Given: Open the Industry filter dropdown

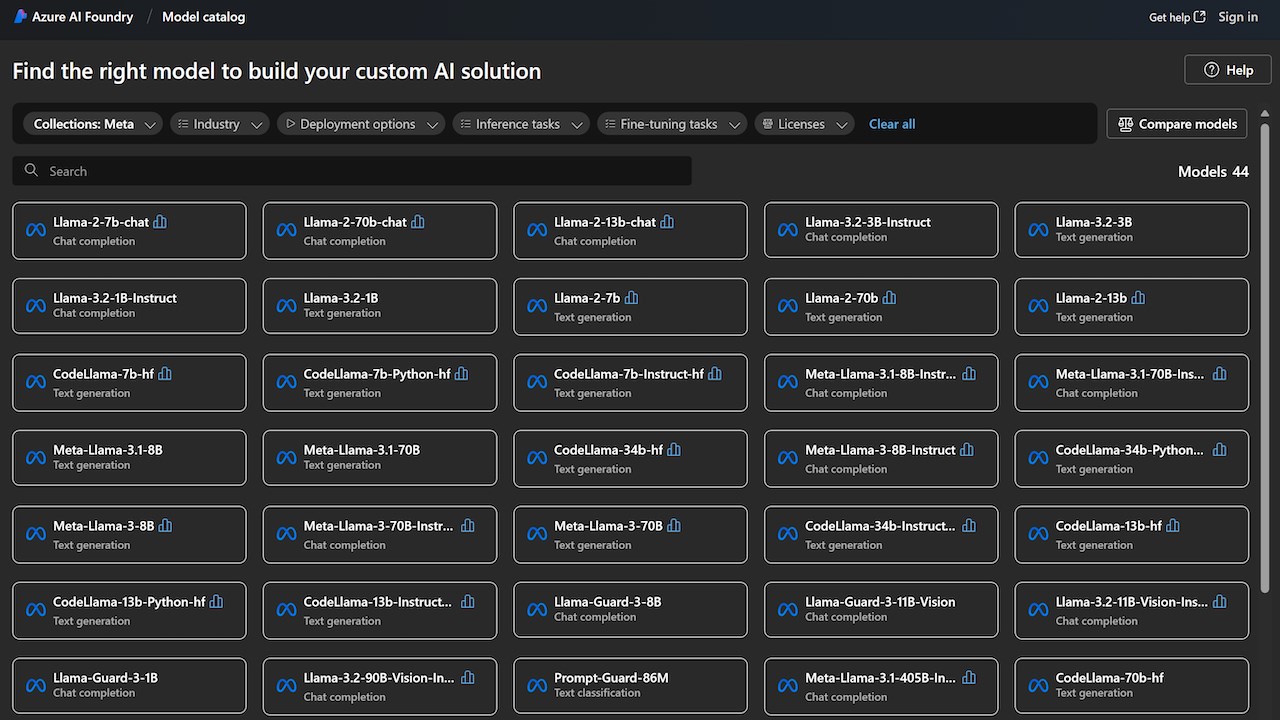Looking at the screenshot, I should pyautogui.click(x=219, y=124).
